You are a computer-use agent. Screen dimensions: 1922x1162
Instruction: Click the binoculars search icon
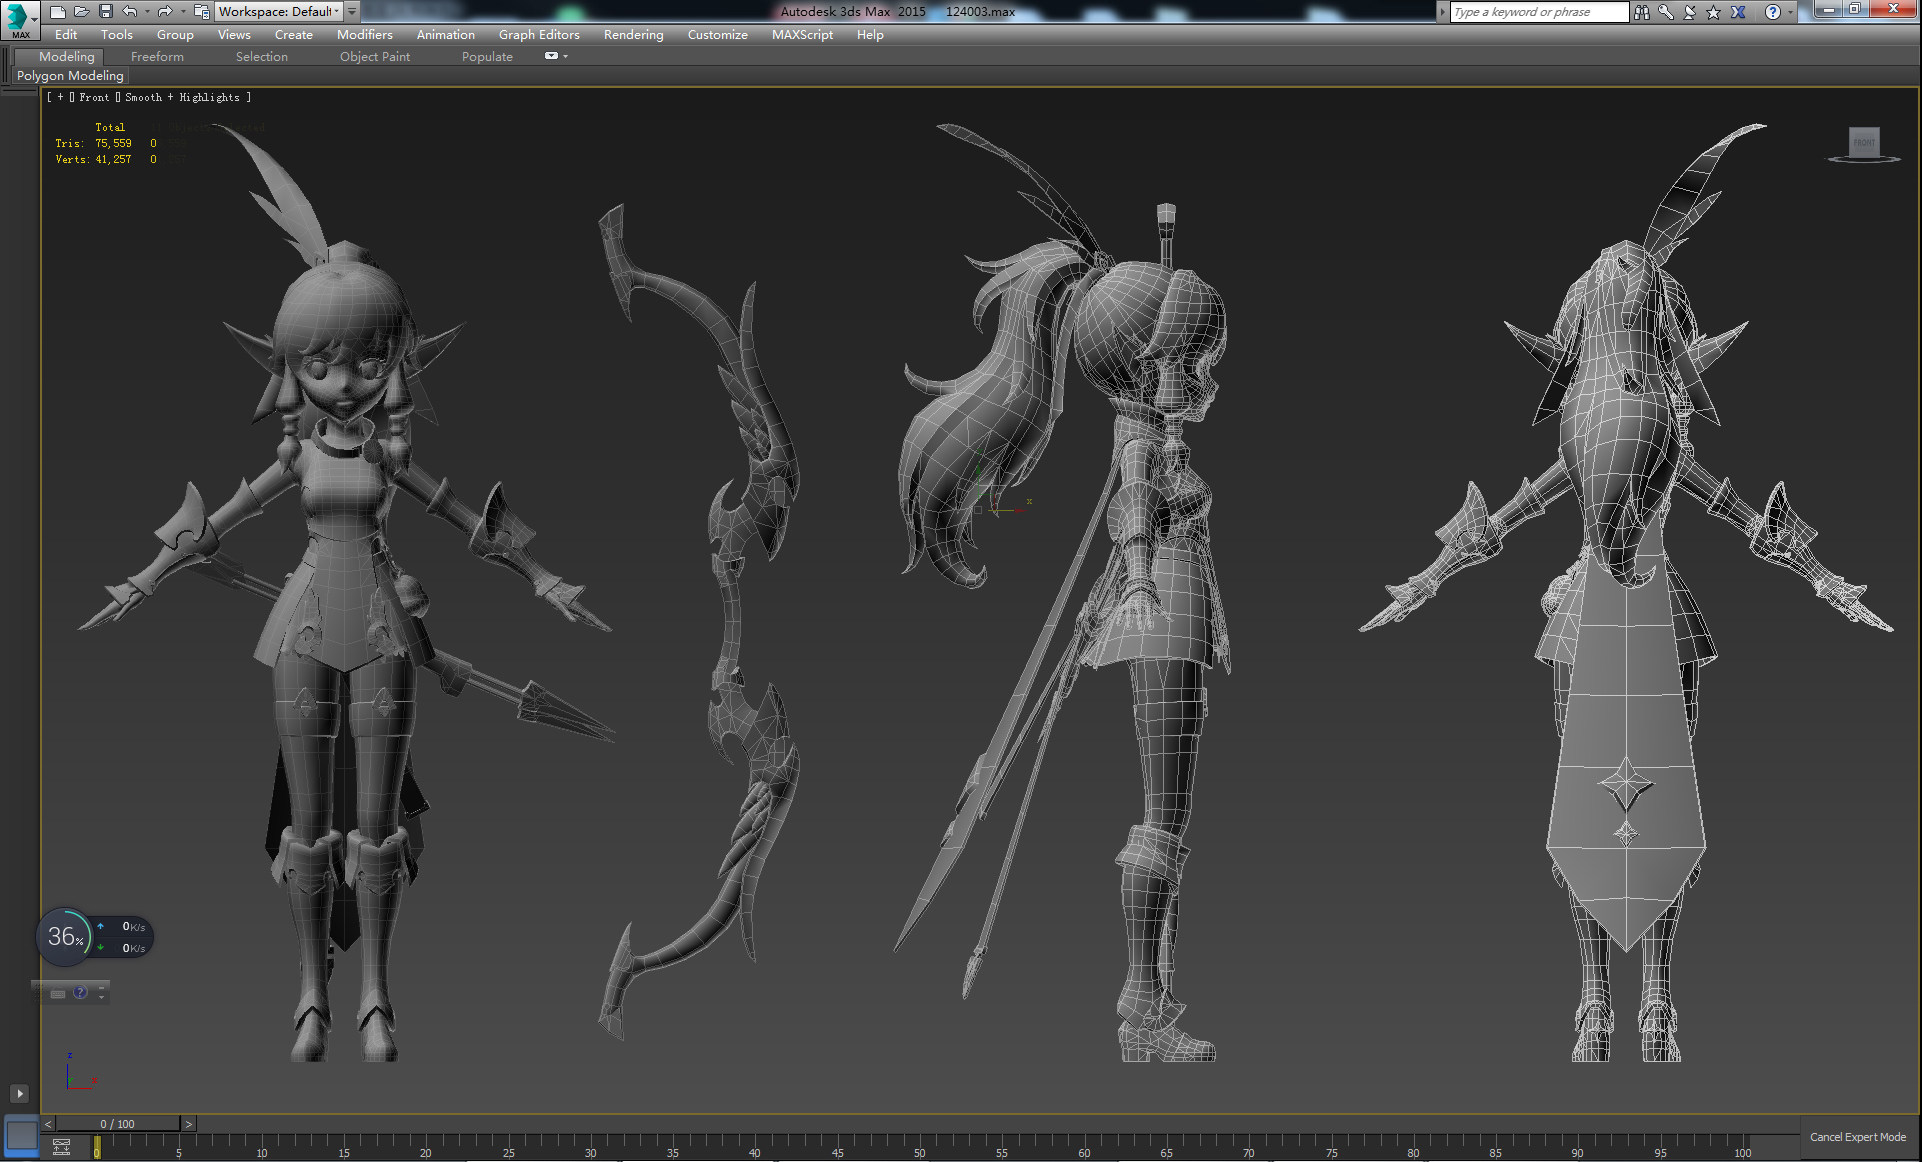(1642, 12)
